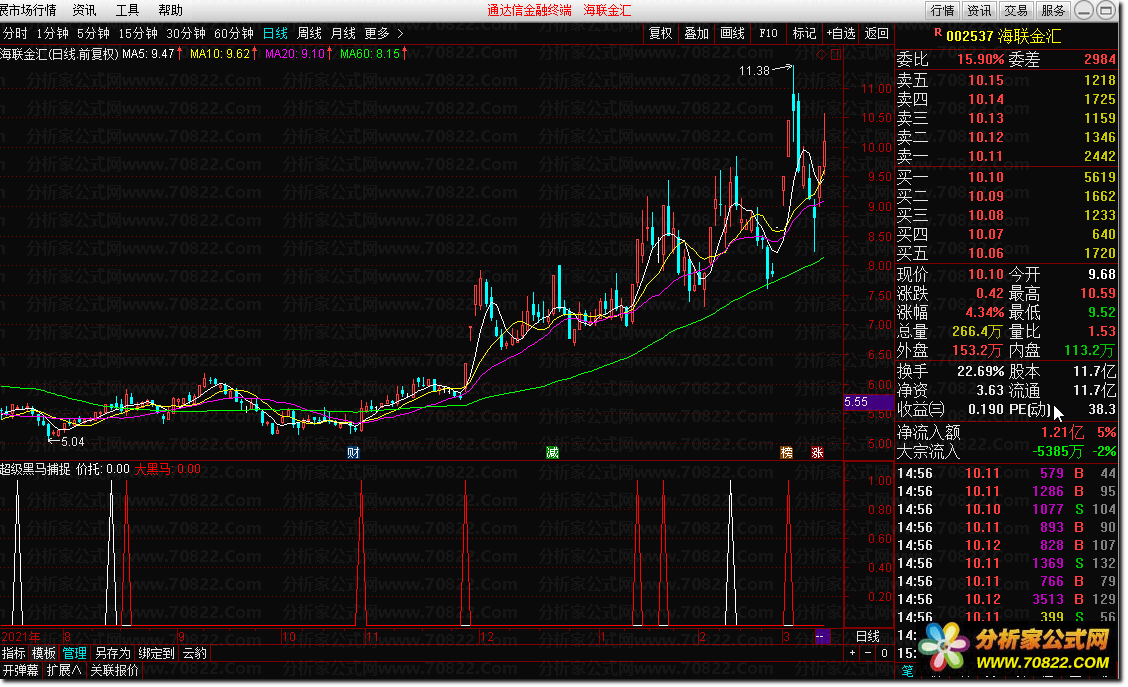This screenshot has width=1128, height=687.
Task: Click the 大黑马: 0.00 label
Action: tap(168, 469)
